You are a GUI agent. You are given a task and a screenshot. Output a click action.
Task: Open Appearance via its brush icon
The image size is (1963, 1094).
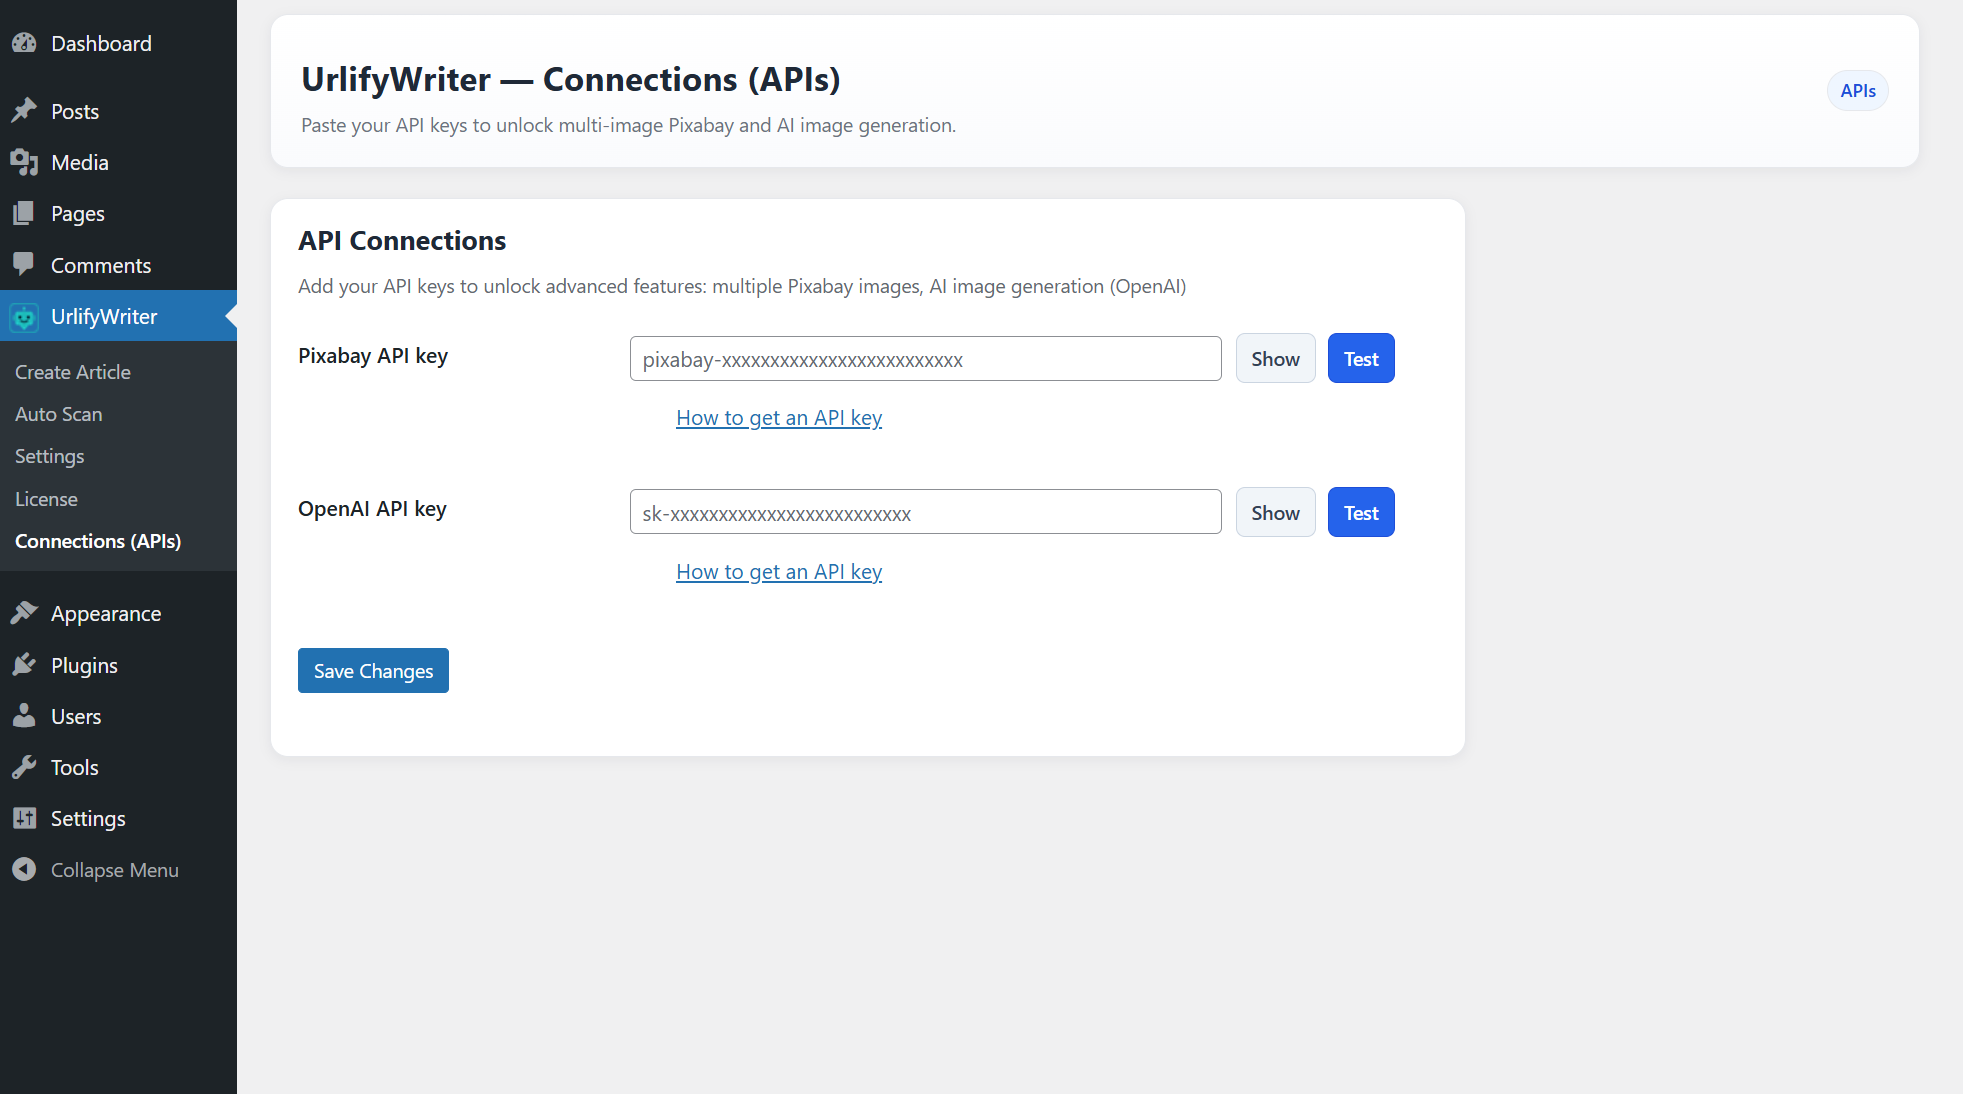[x=24, y=613]
